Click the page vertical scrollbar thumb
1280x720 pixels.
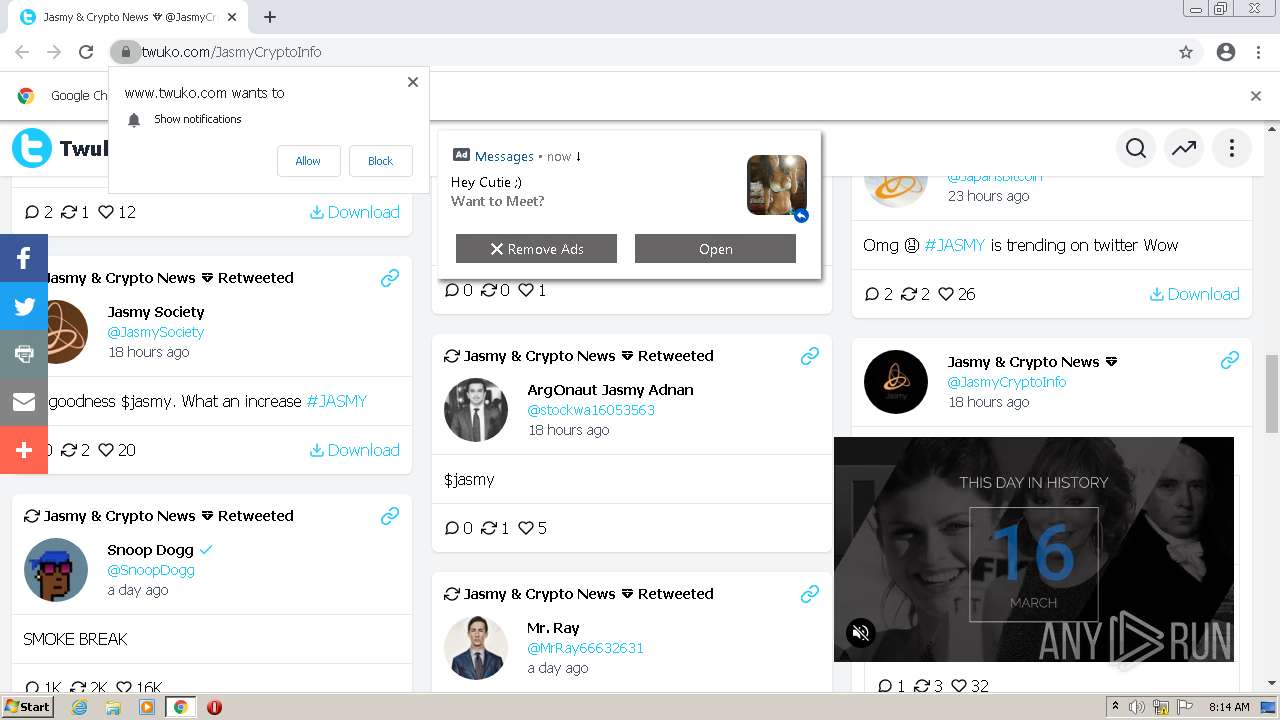coord(1272,393)
